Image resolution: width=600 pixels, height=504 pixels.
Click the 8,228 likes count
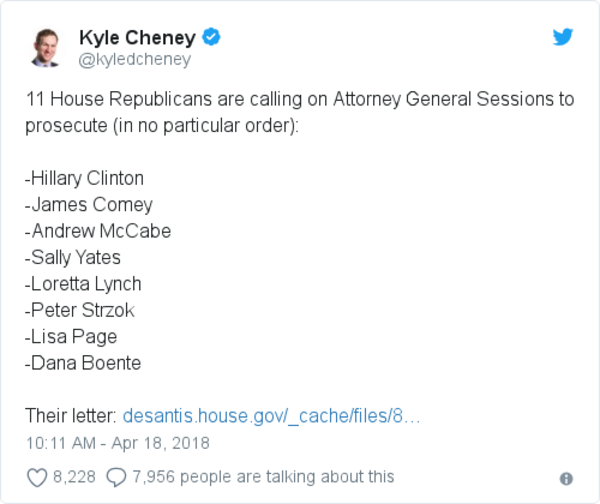(x=75, y=477)
